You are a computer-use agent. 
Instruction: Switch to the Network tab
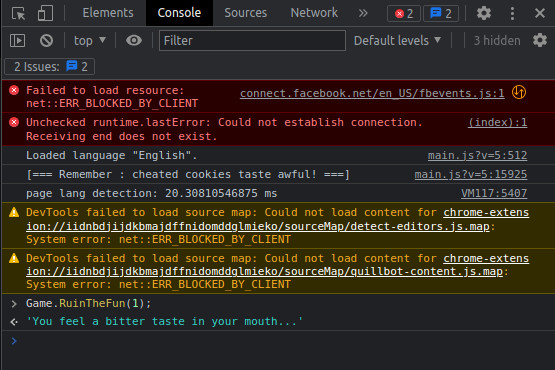(314, 13)
